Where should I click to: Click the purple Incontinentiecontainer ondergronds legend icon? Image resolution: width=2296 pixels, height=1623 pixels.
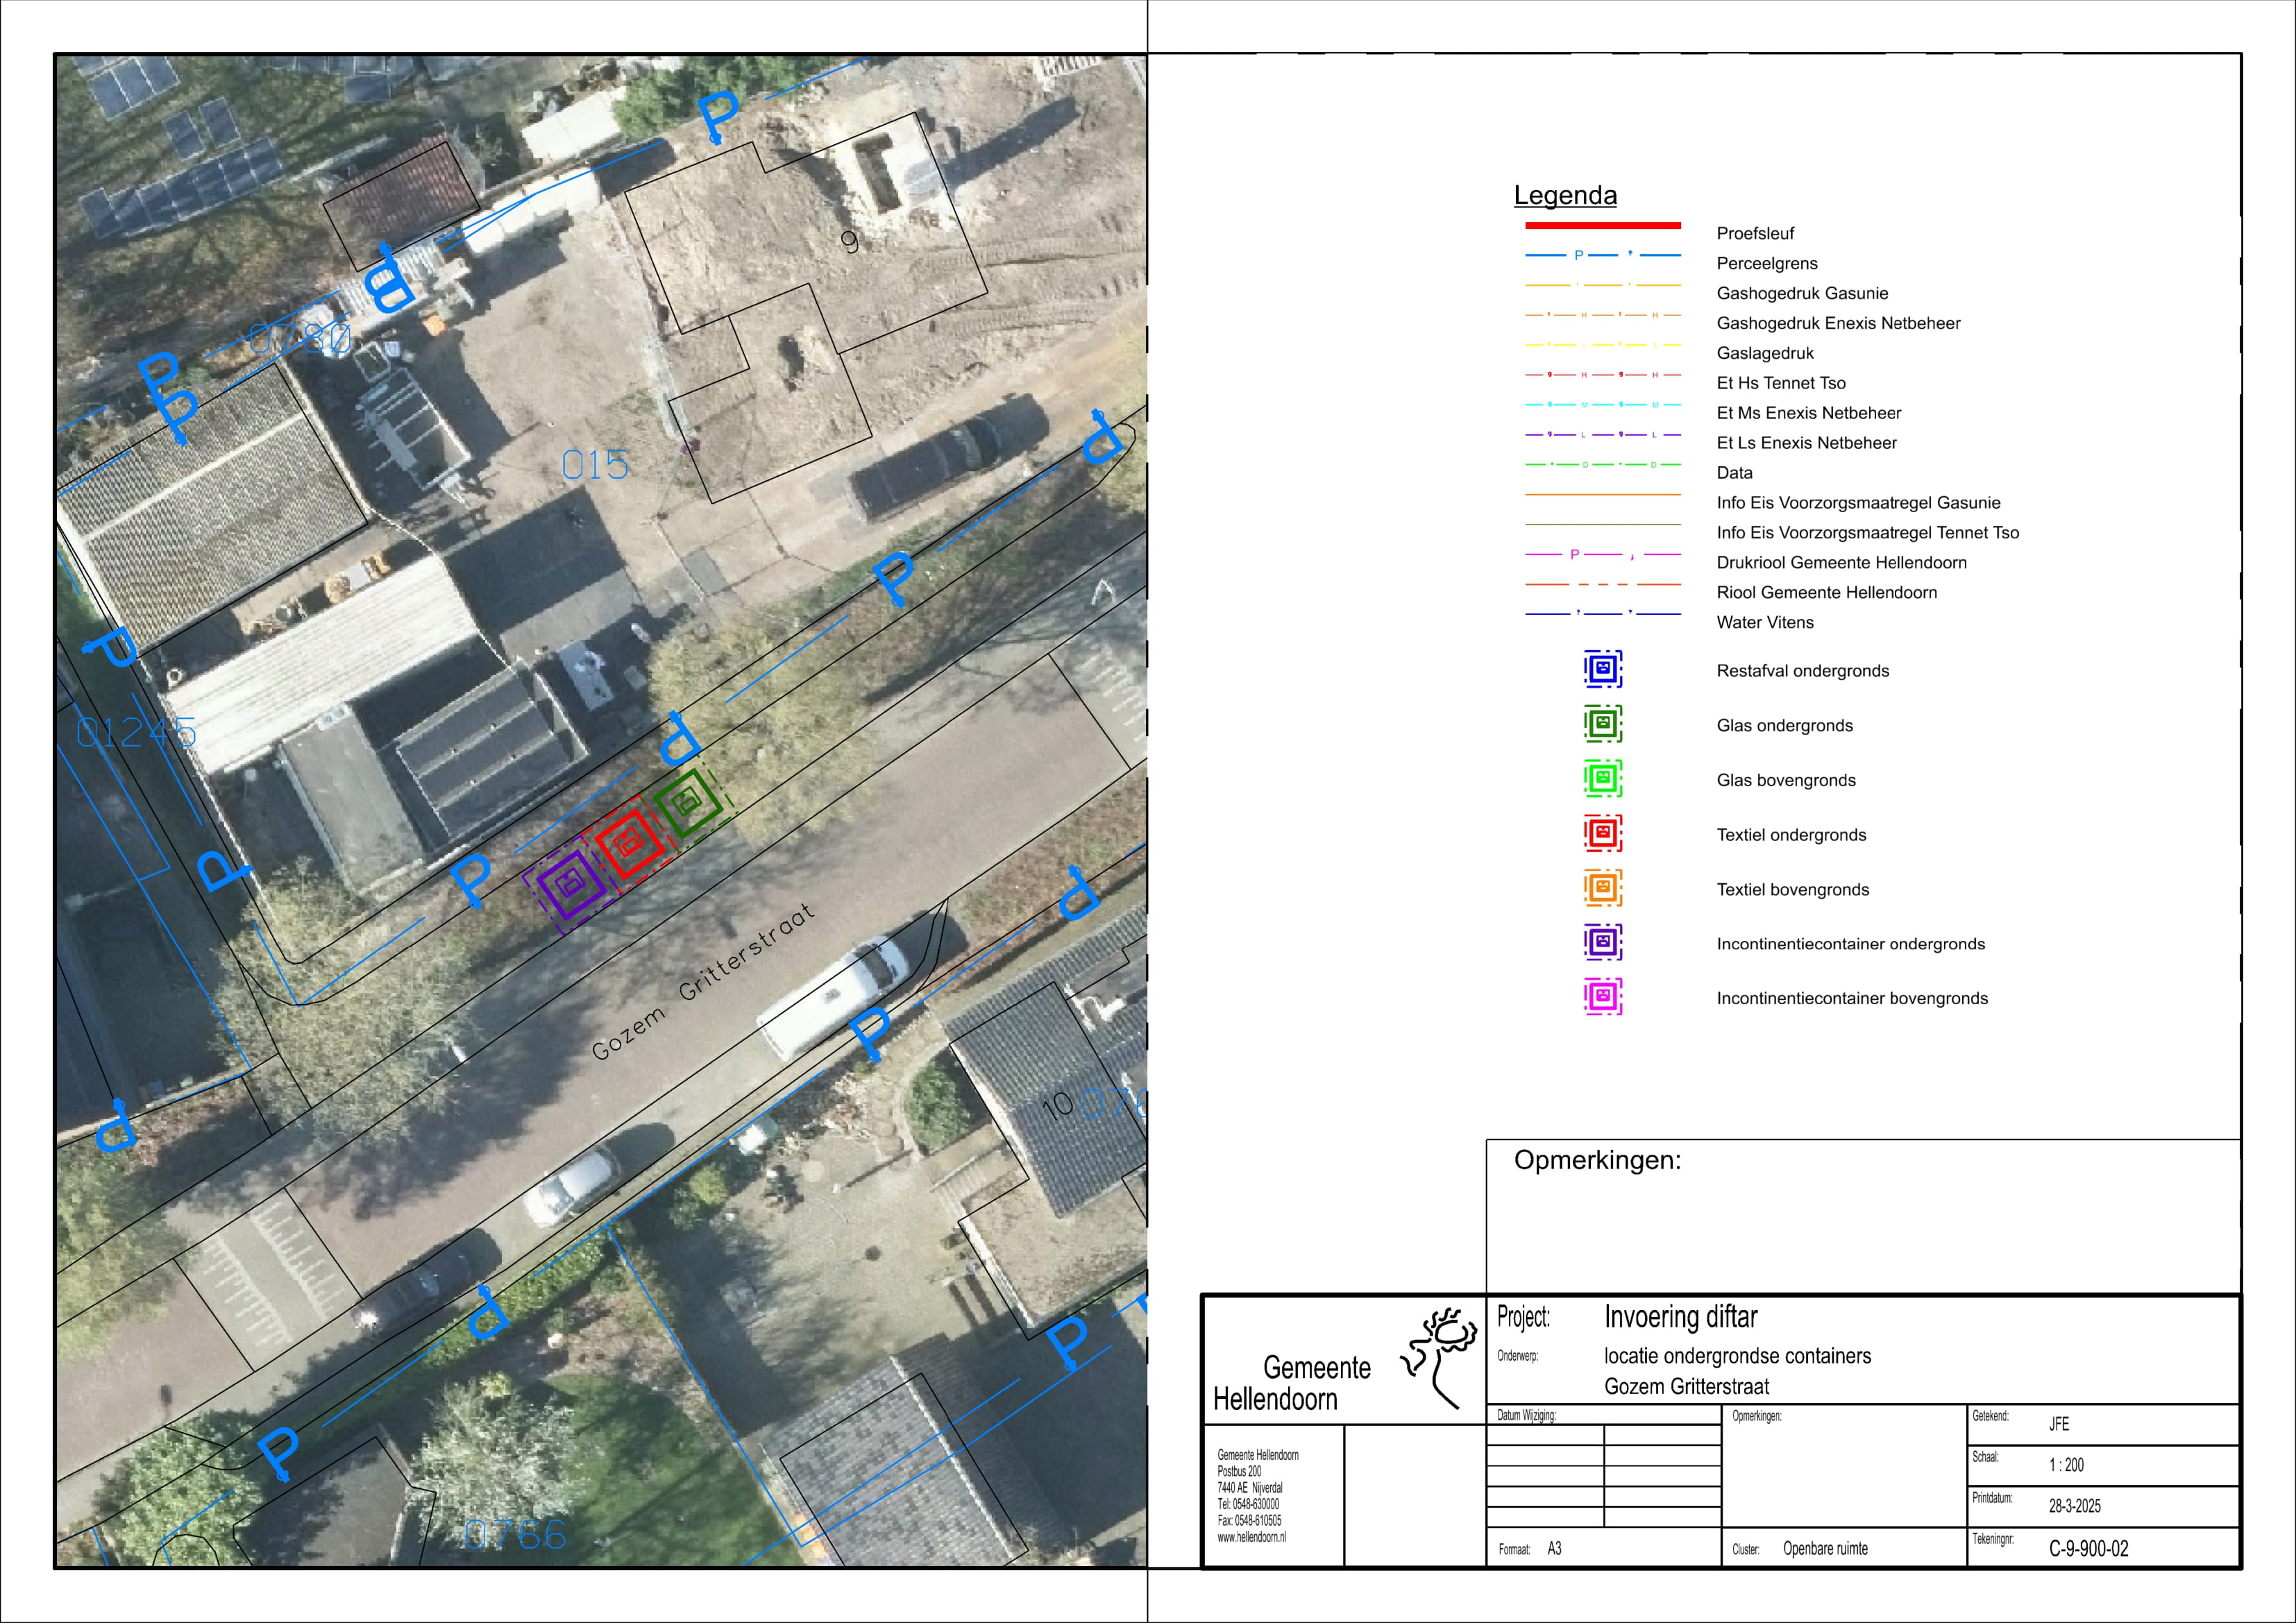(x=1602, y=942)
